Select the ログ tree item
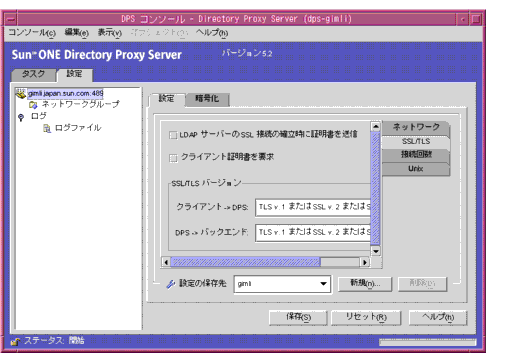 (x=38, y=117)
